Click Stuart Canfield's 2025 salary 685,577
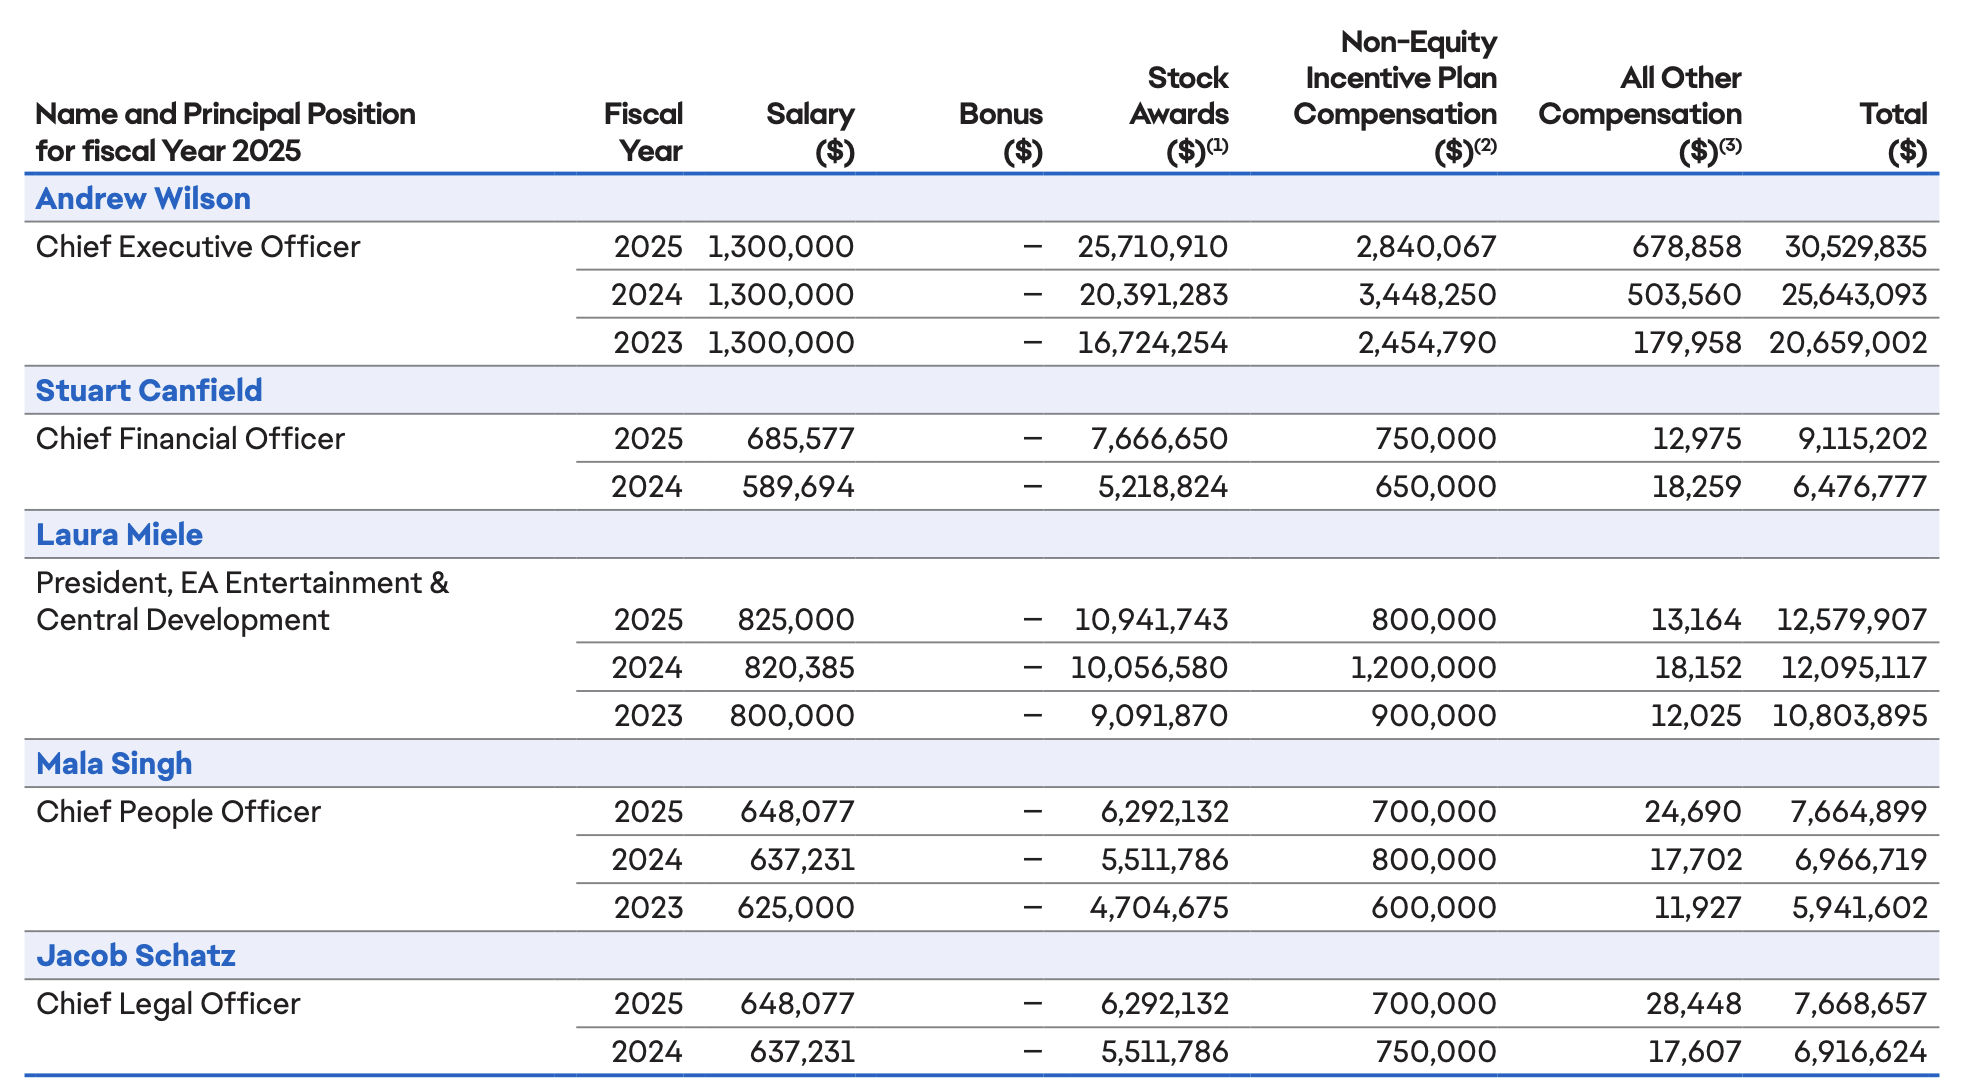 [800, 438]
